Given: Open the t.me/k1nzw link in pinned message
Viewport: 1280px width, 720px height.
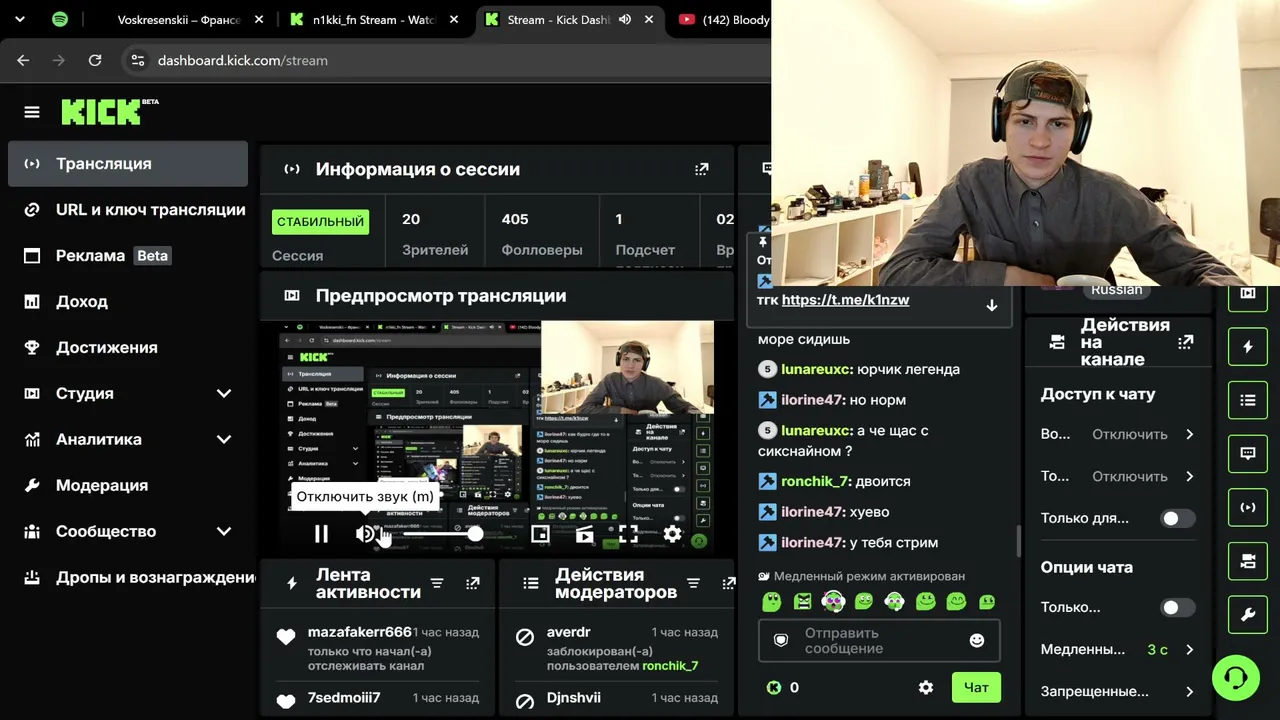Looking at the screenshot, I should coord(845,300).
